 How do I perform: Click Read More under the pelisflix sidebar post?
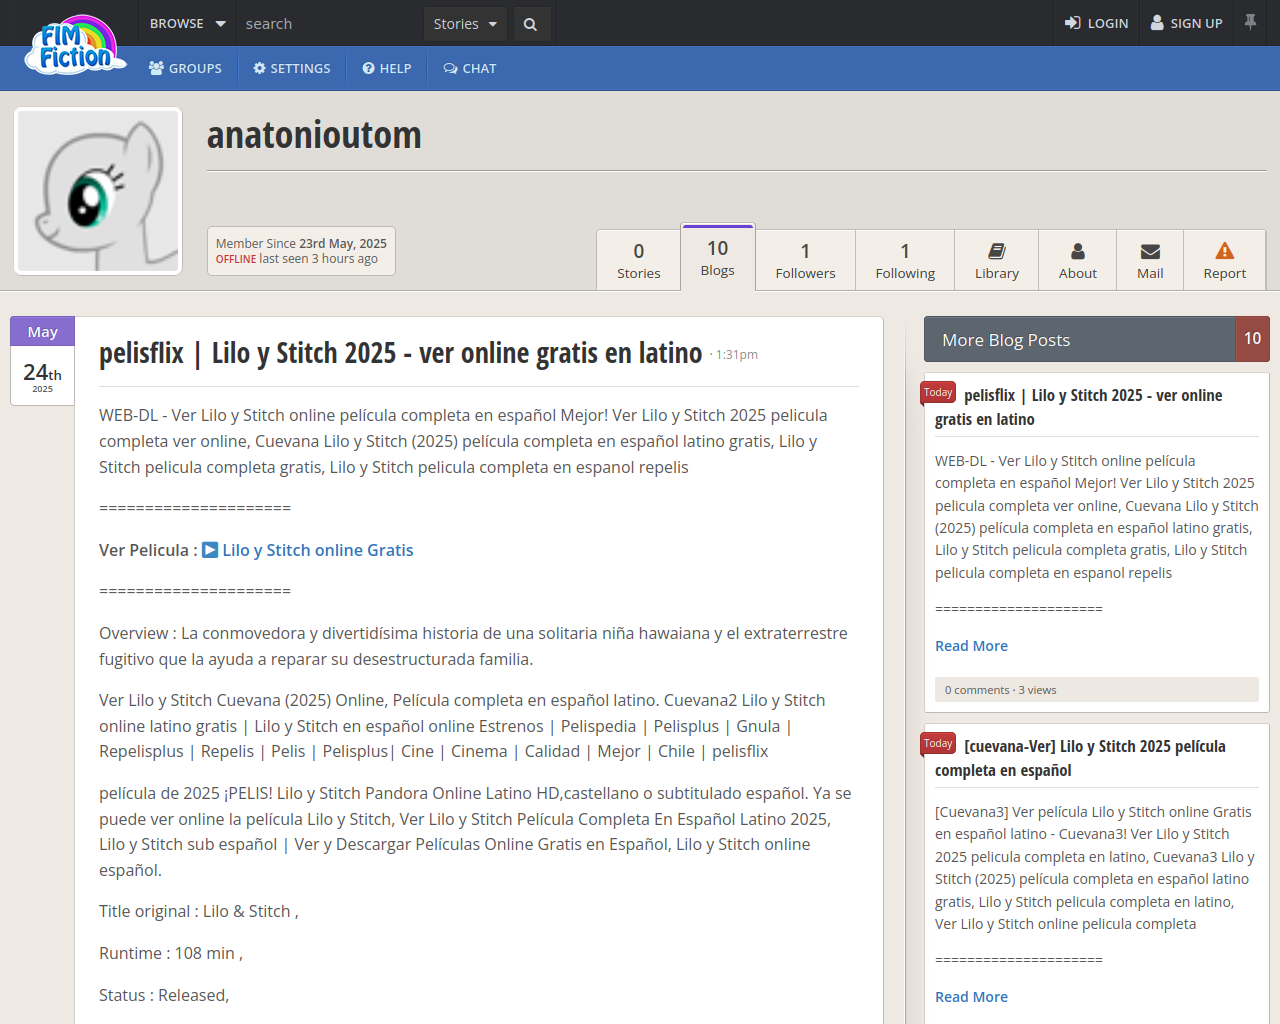[971, 646]
